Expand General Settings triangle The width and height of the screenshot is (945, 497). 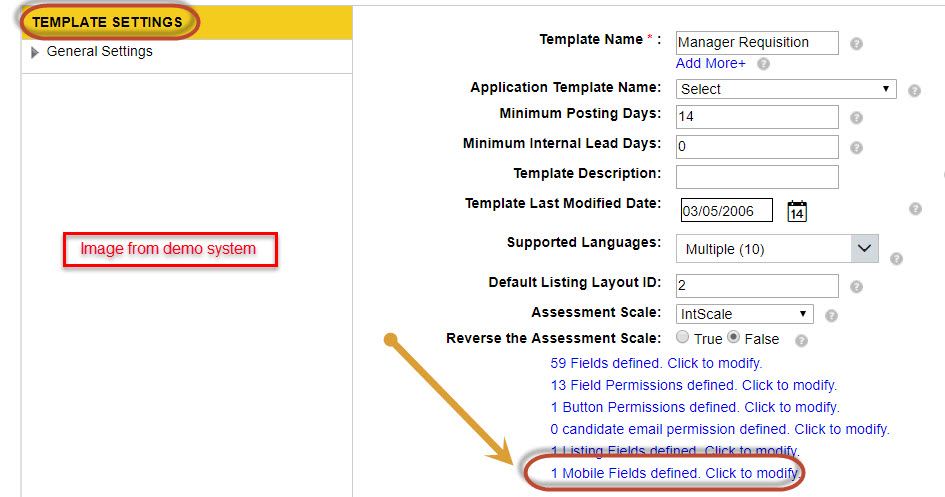[34, 52]
